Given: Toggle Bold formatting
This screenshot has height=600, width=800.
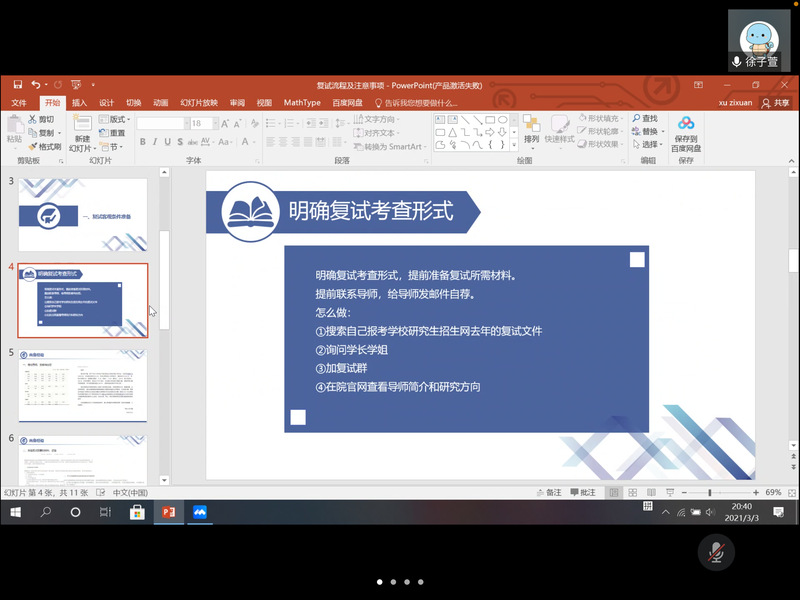Looking at the screenshot, I should tap(143, 142).
